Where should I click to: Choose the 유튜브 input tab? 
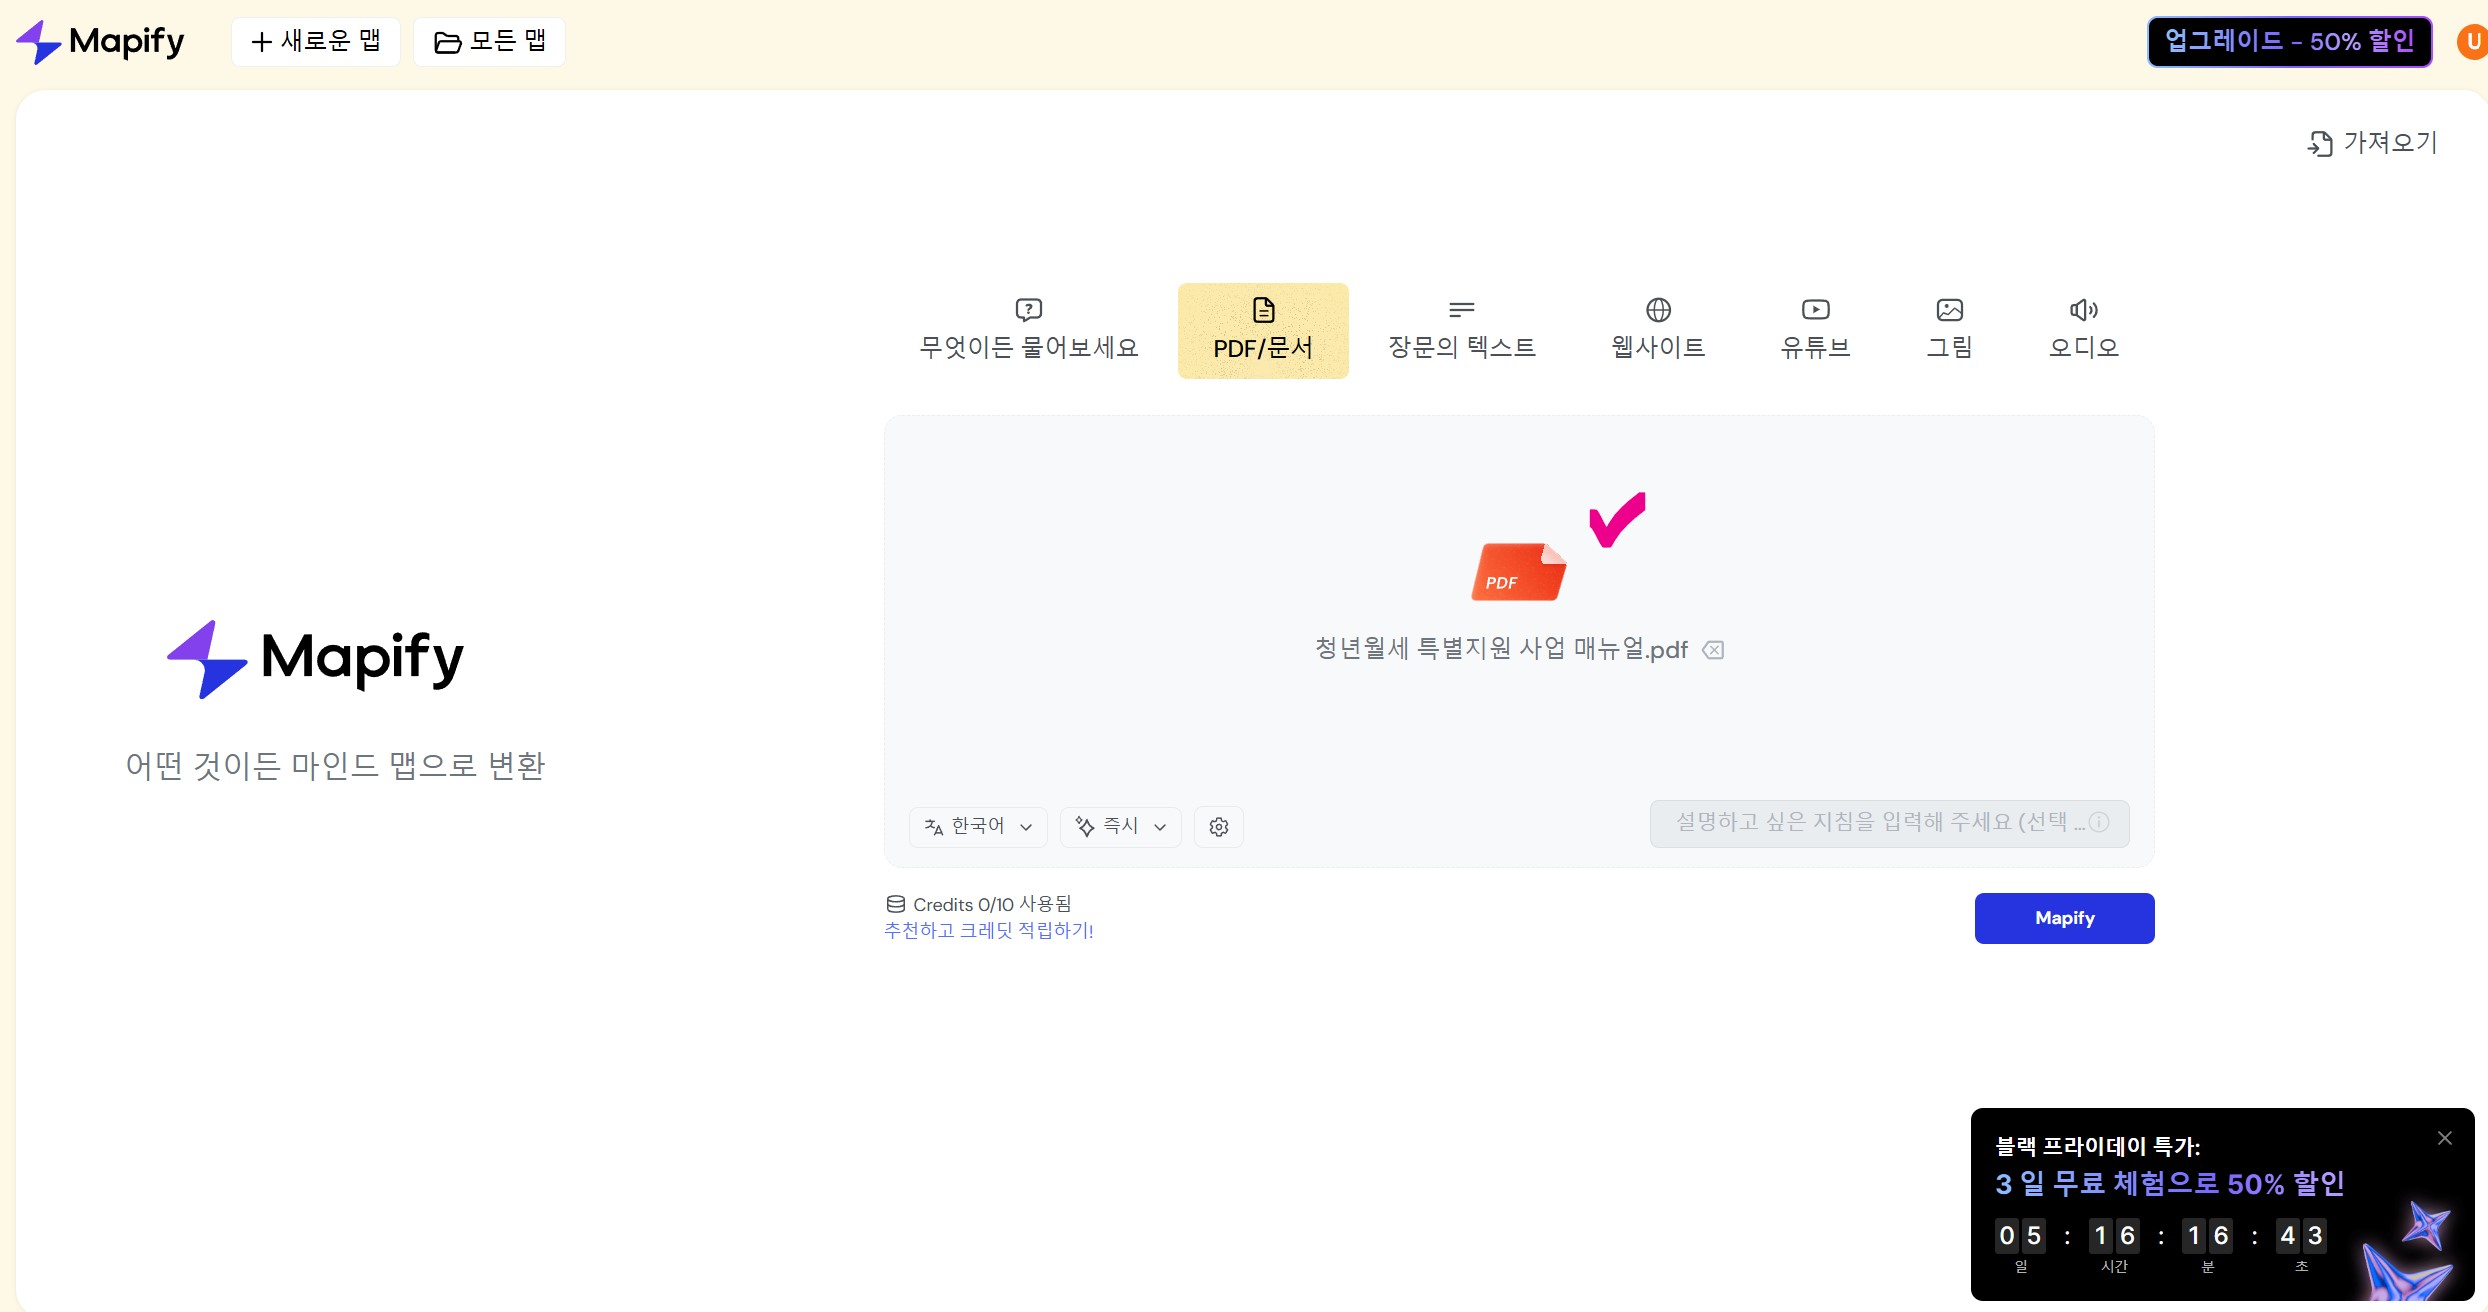pyautogui.click(x=1815, y=330)
